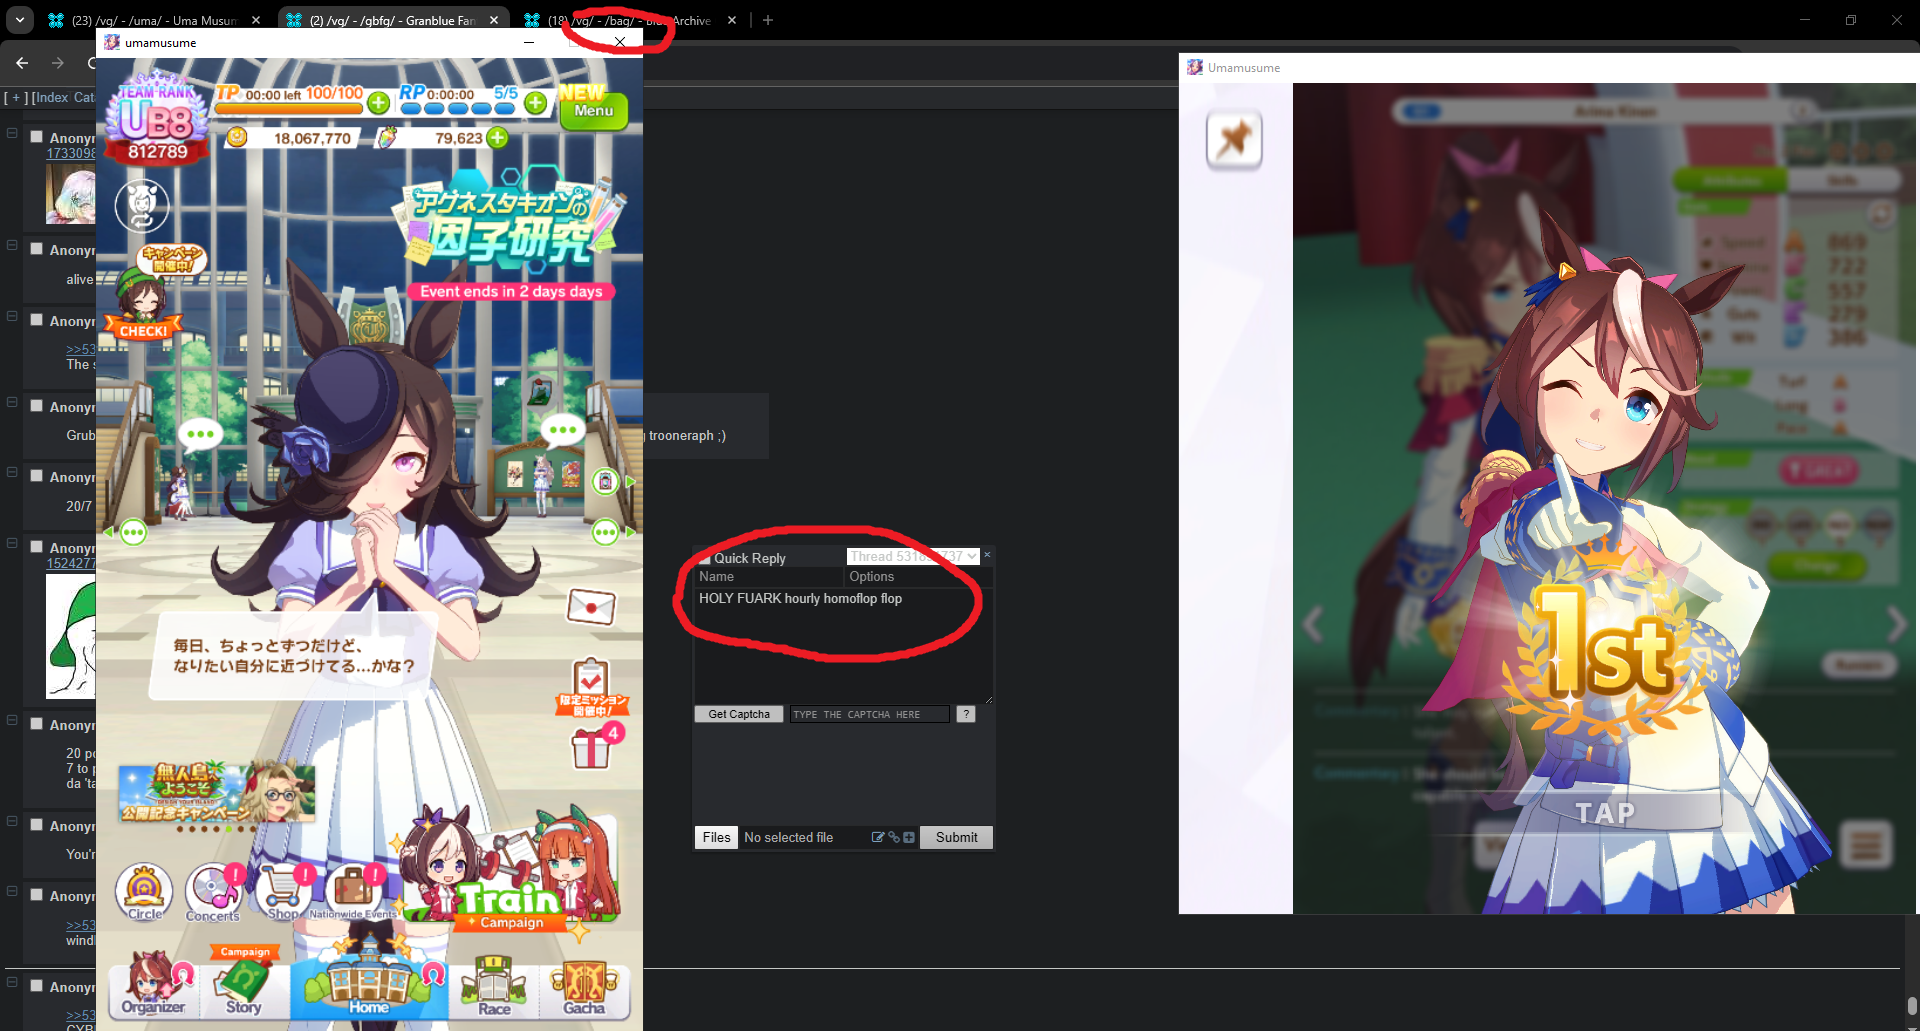The image size is (1920, 1031).
Task: Open the Thread selection dropdown
Action: pyautogui.click(x=913, y=556)
